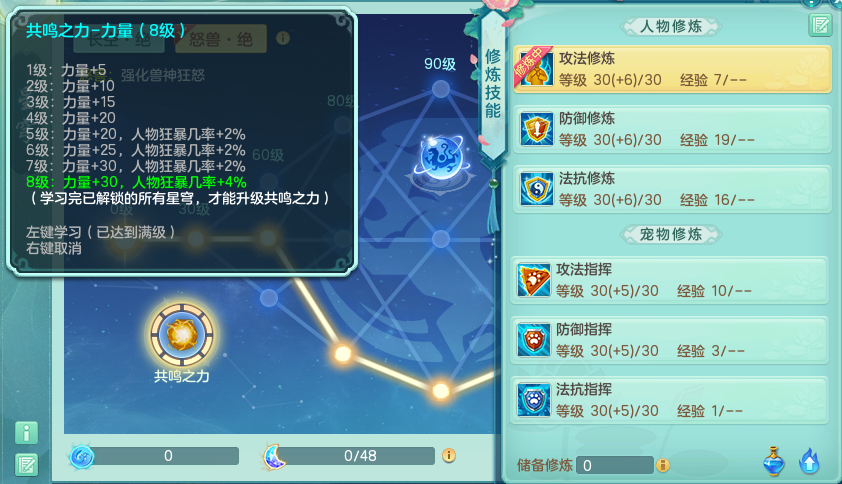The width and height of the screenshot is (842, 484).
Task: Switch to the 修炼技能 vertical tab
Action: tap(493, 84)
